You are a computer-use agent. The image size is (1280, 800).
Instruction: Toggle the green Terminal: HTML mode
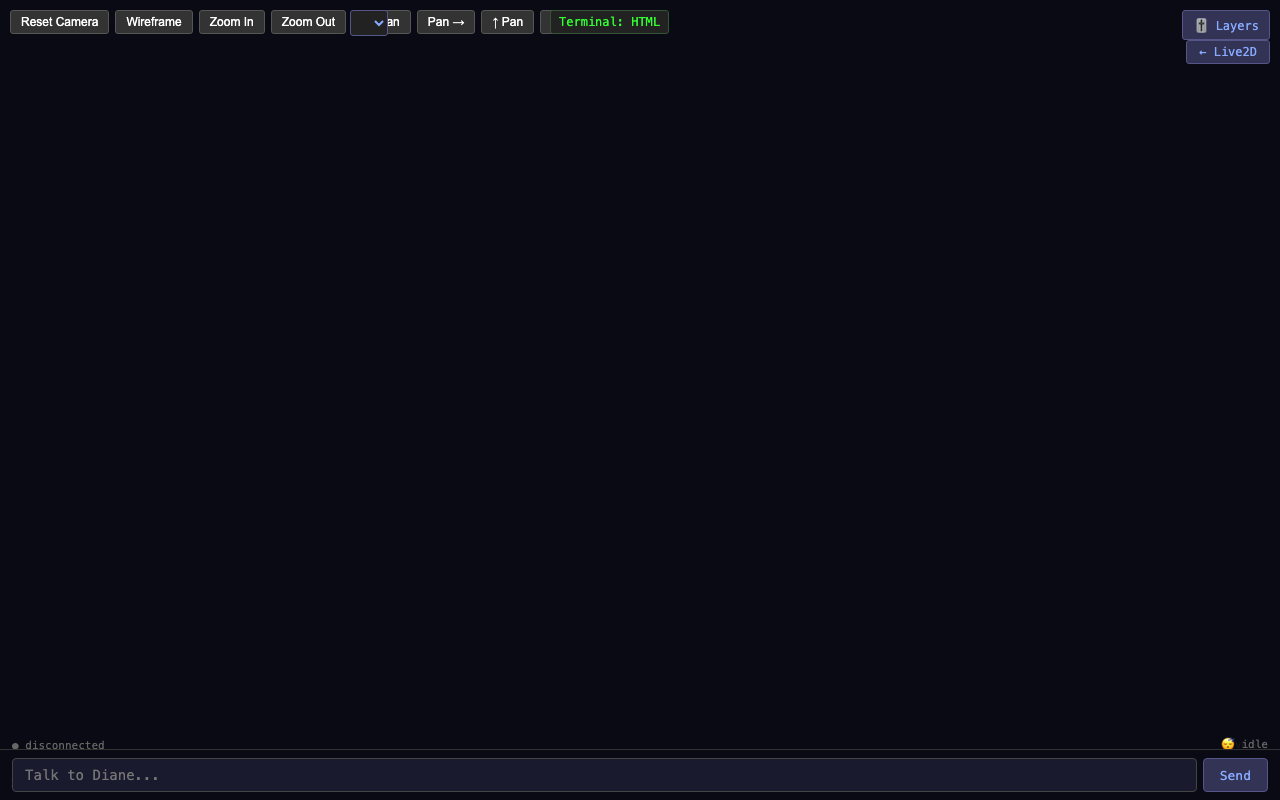609,22
